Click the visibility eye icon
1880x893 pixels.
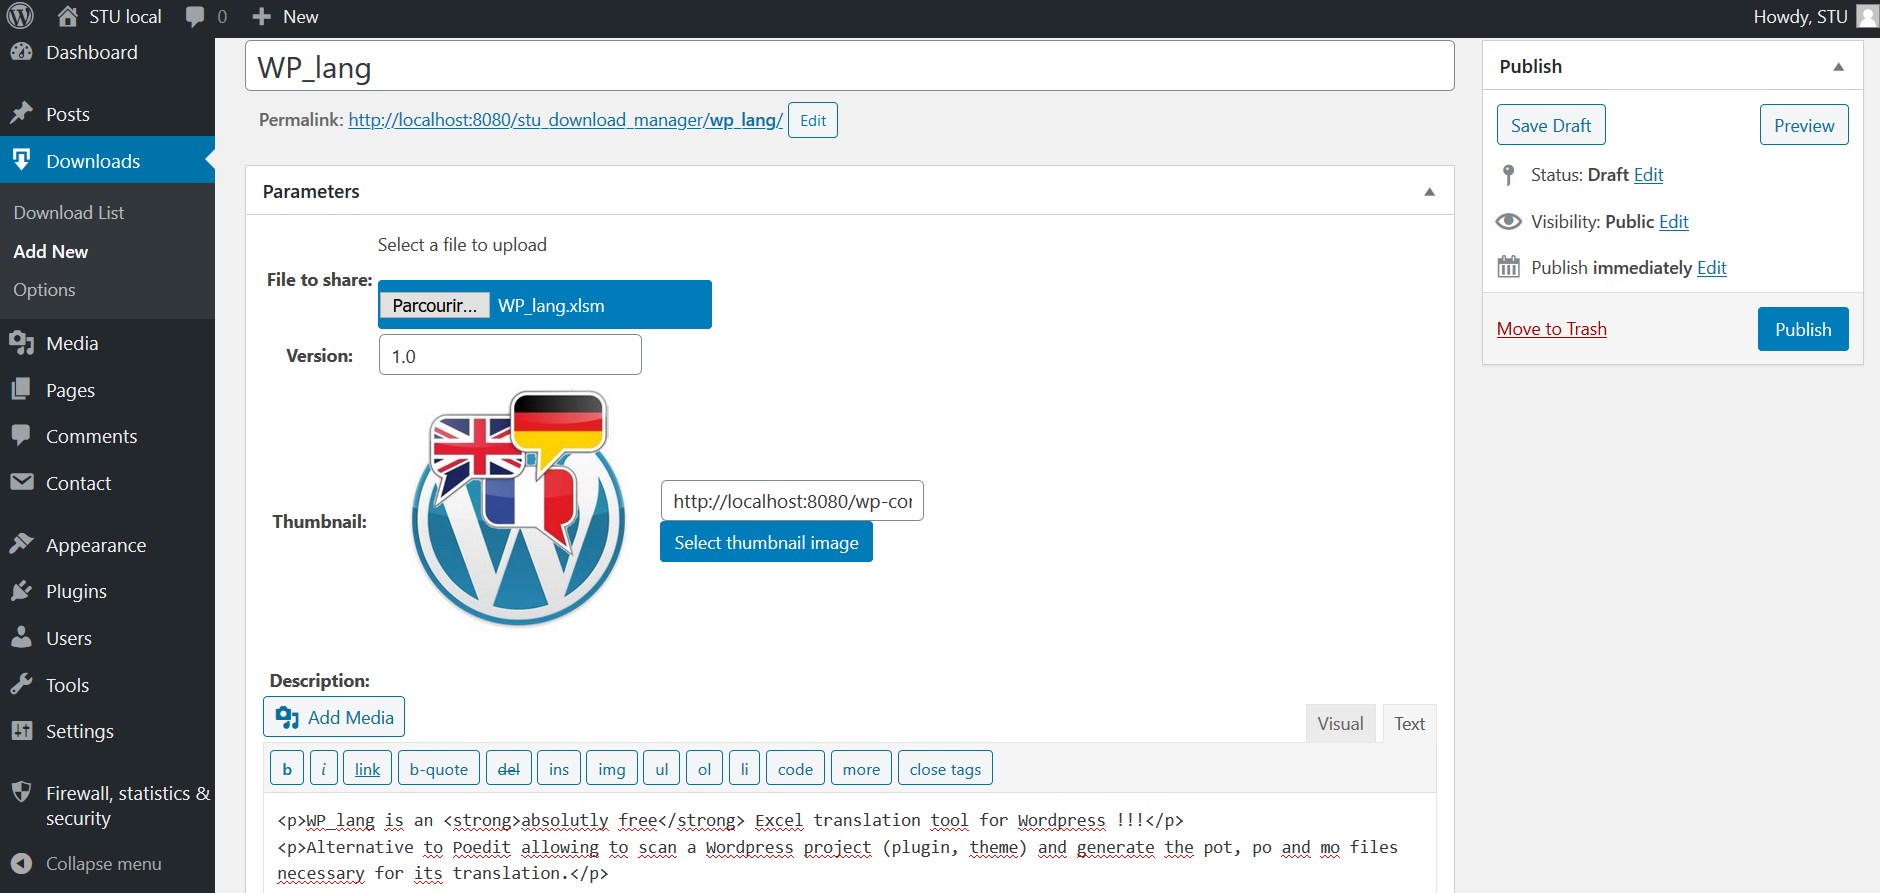pos(1509,221)
